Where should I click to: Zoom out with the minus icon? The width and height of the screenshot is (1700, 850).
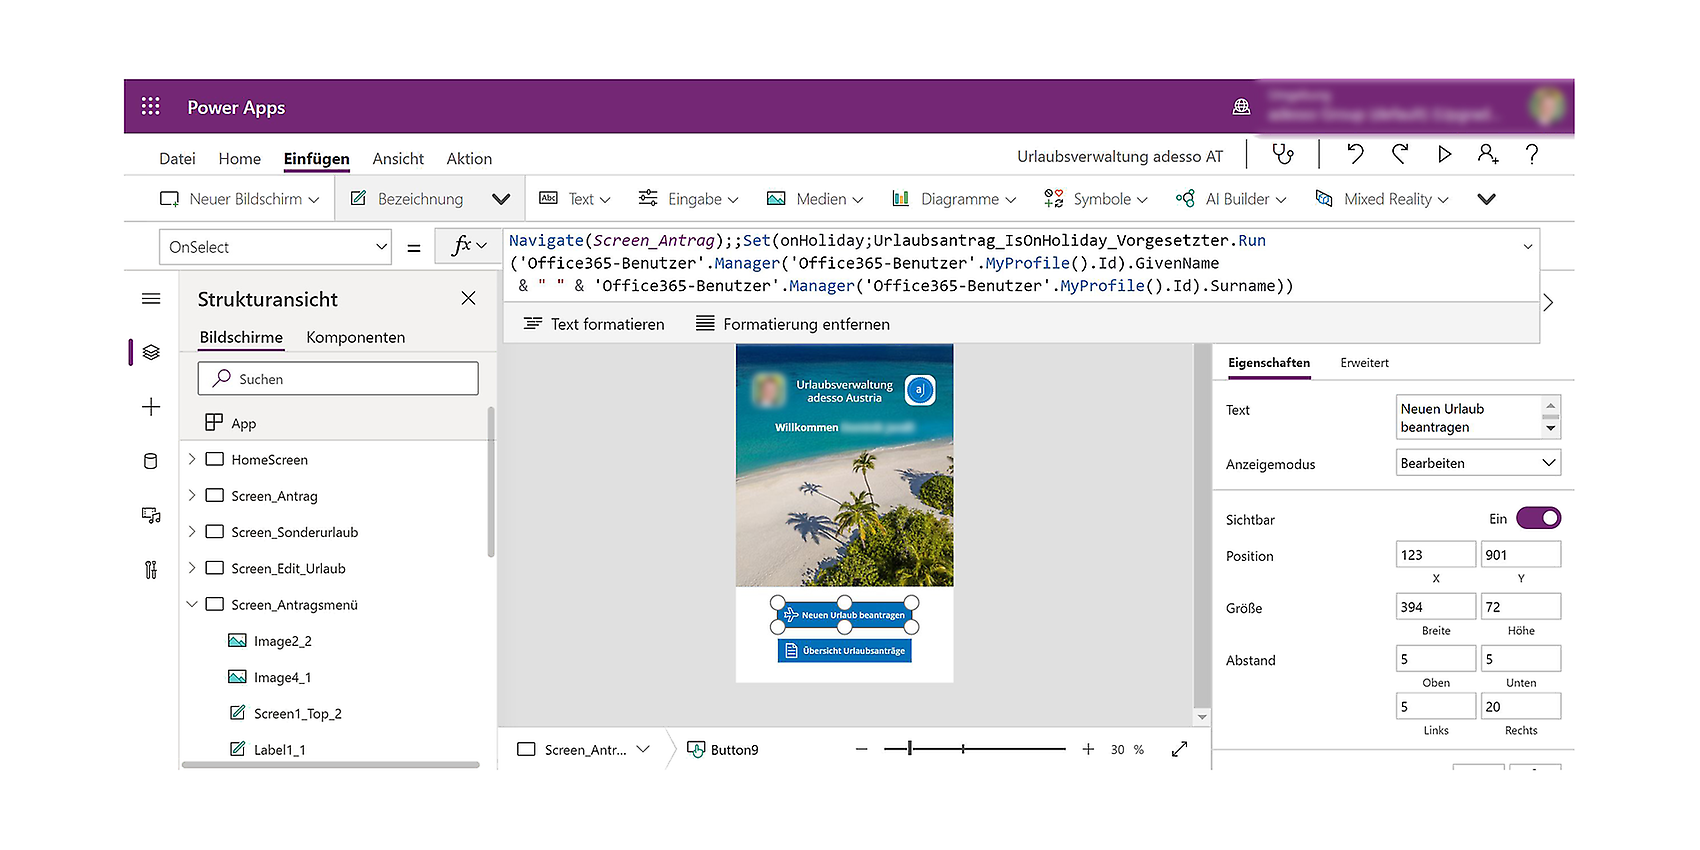coord(861,749)
